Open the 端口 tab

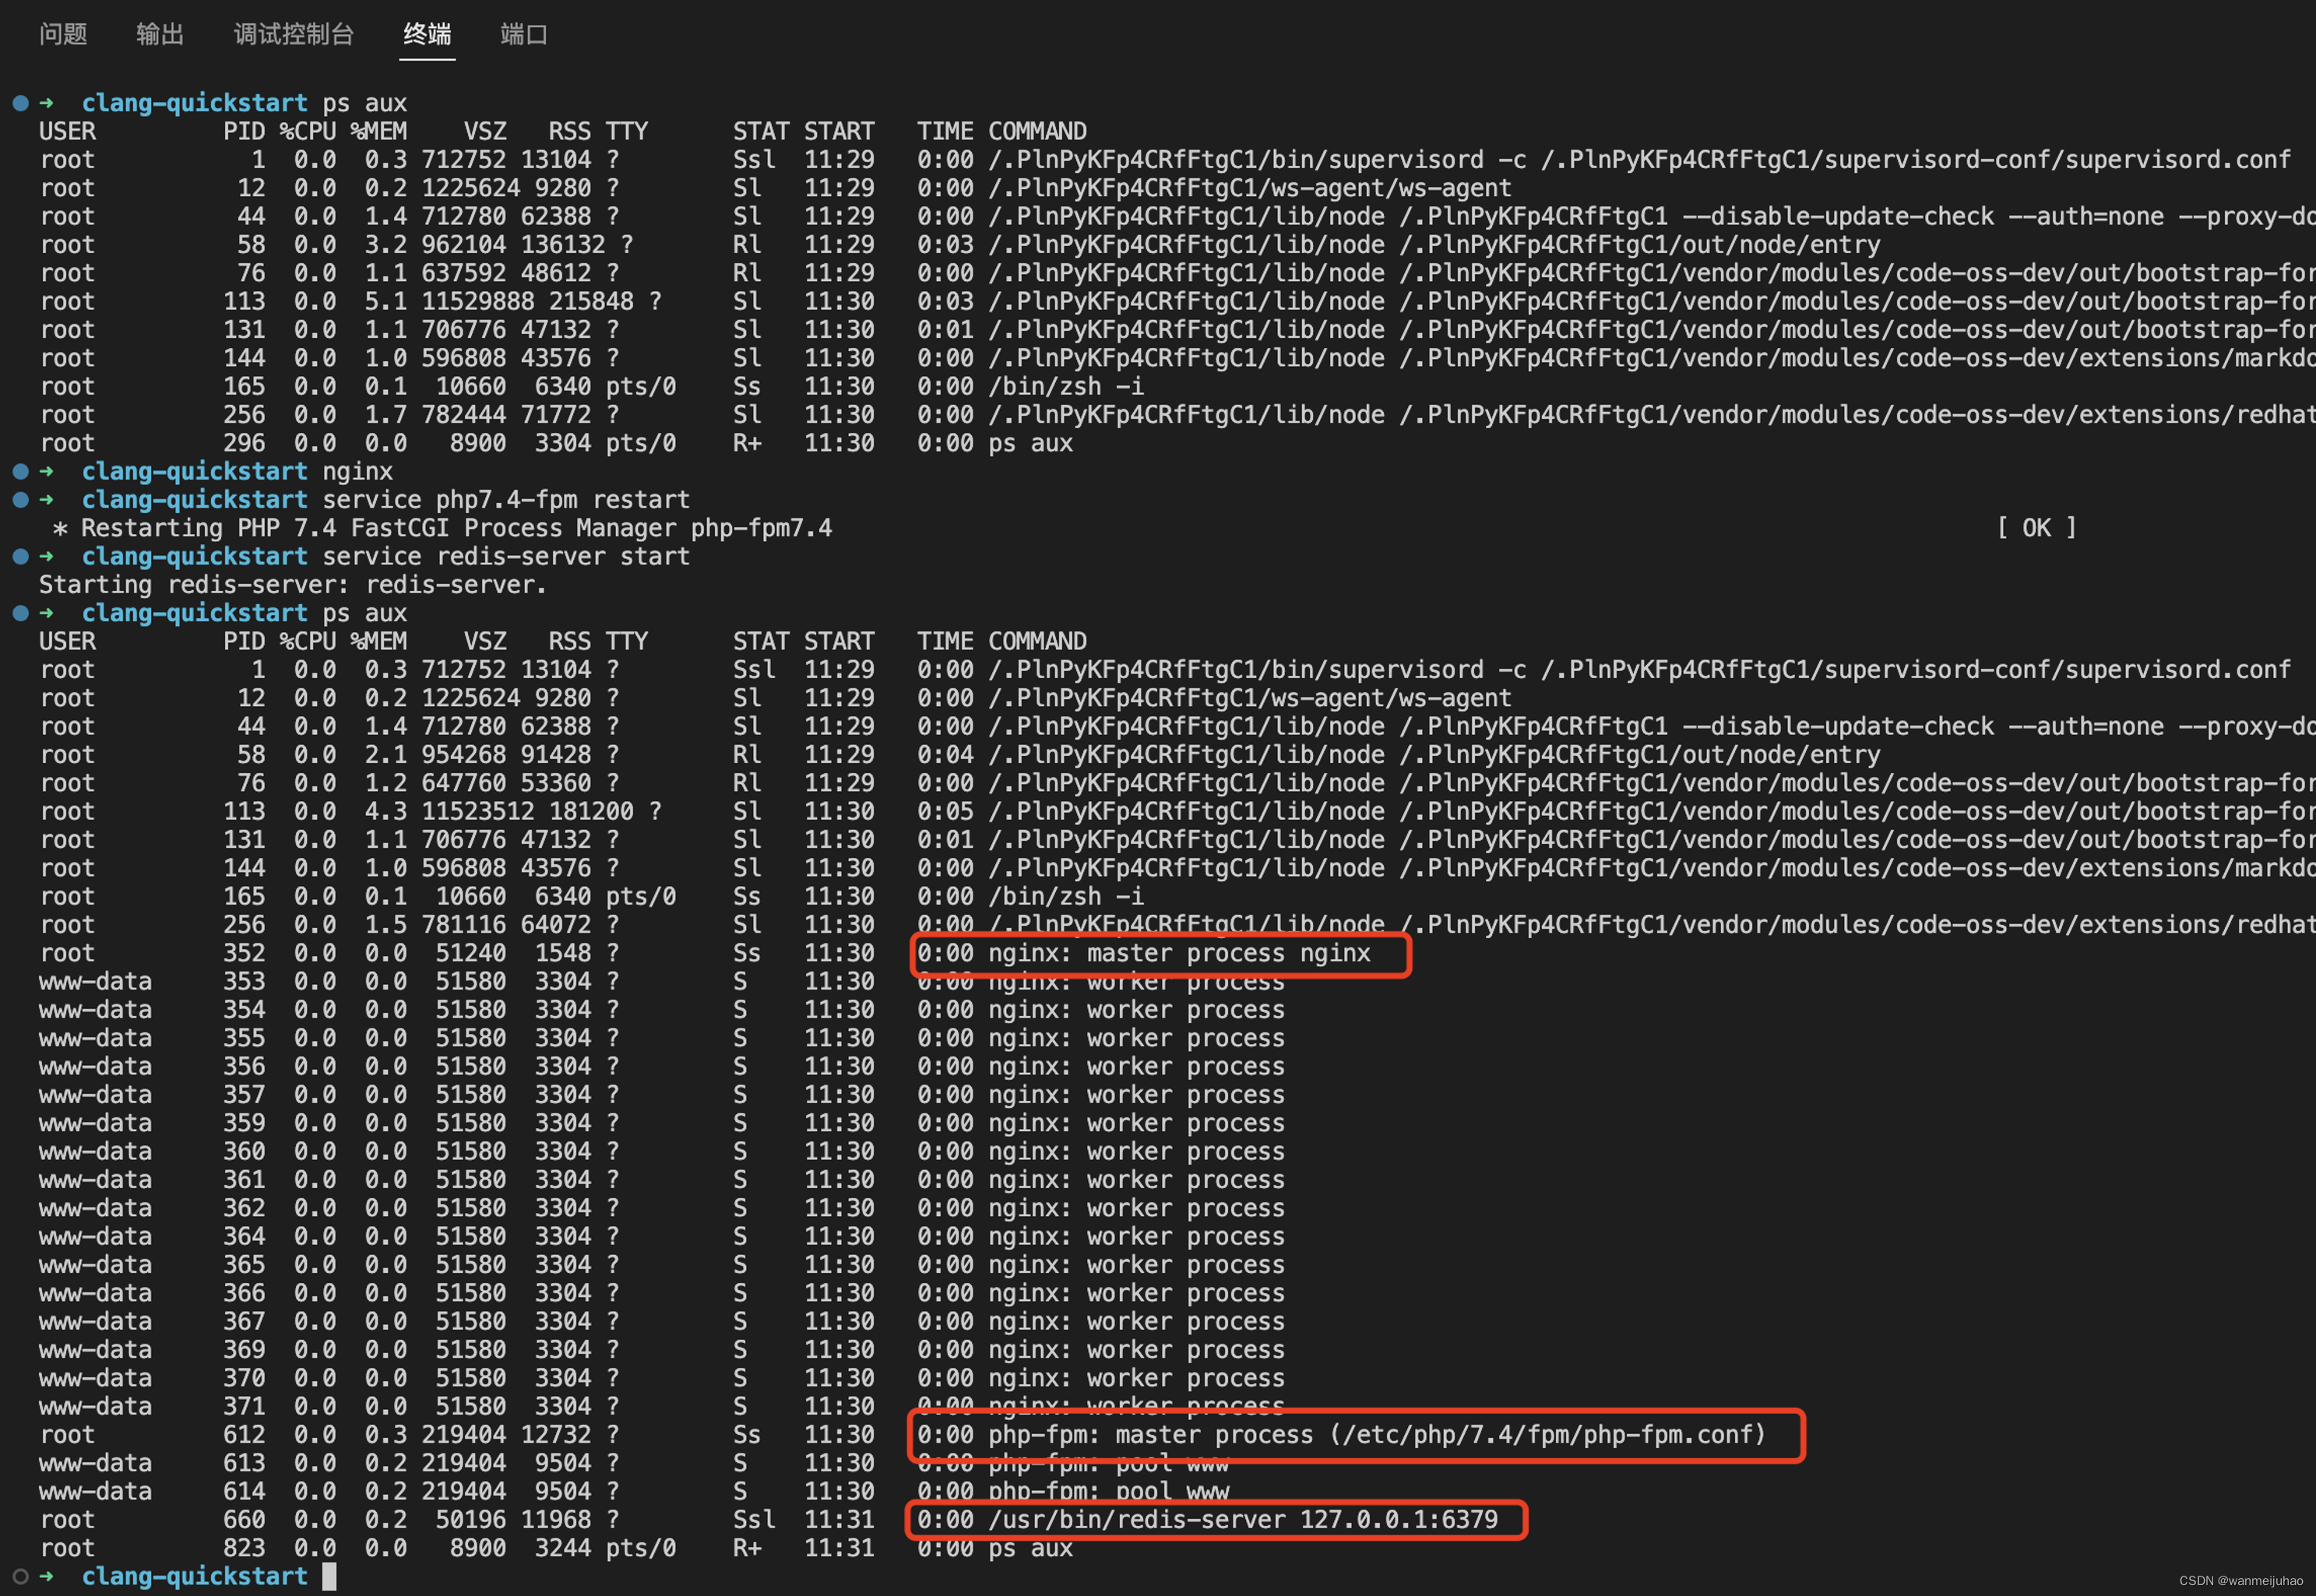(524, 34)
